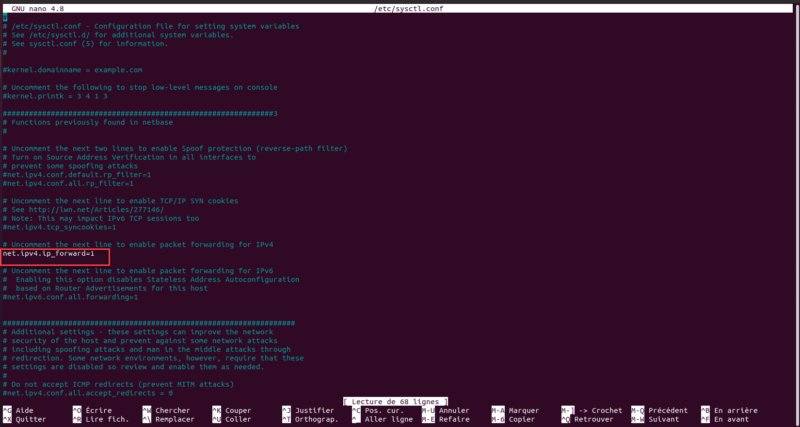Click the /etc/sysctl.conf filename in title bar

(406, 9)
